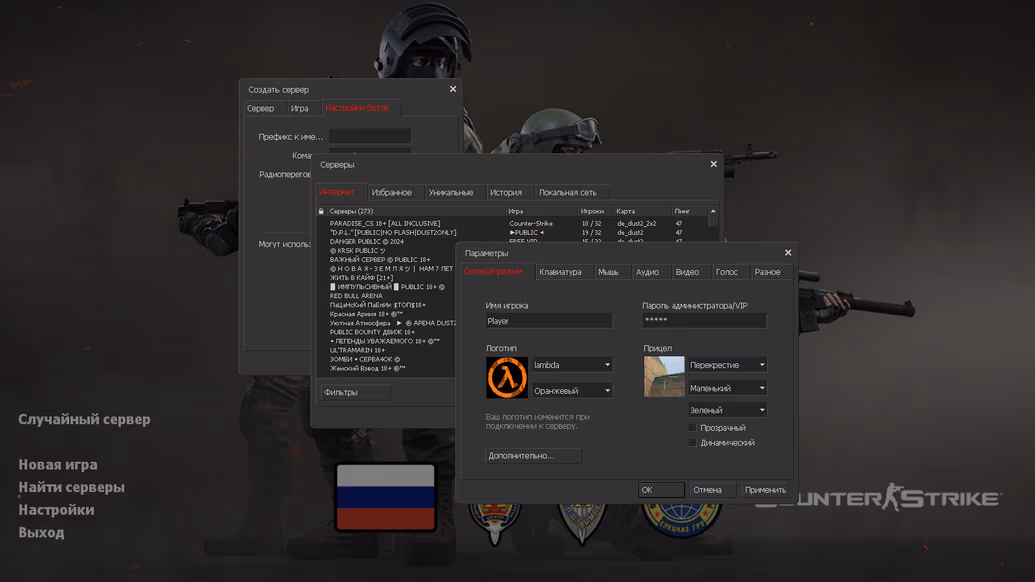Image resolution: width=1035 pixels, height=582 pixels.
Task: Click the lock icon in server list header
Action: (320, 210)
